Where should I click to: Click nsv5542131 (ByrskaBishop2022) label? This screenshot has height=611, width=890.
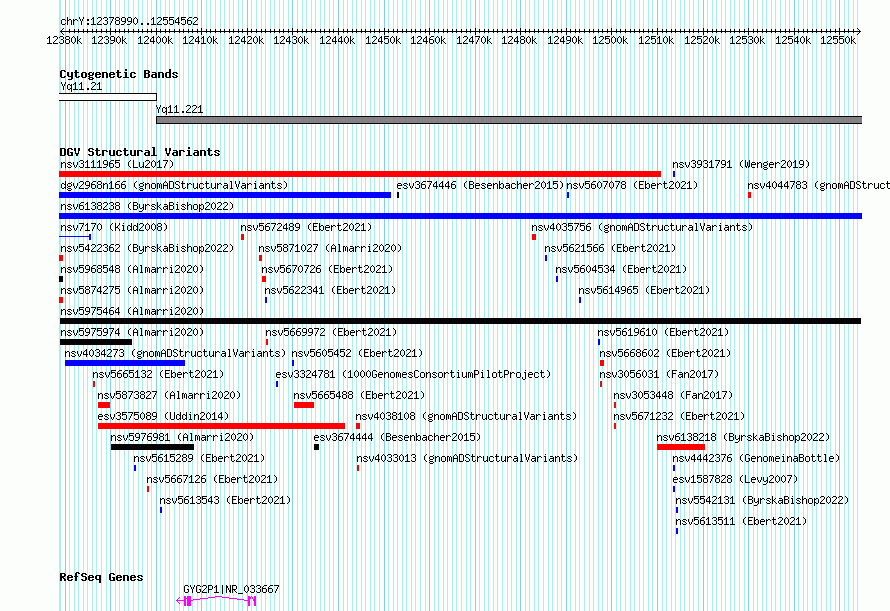coord(762,500)
